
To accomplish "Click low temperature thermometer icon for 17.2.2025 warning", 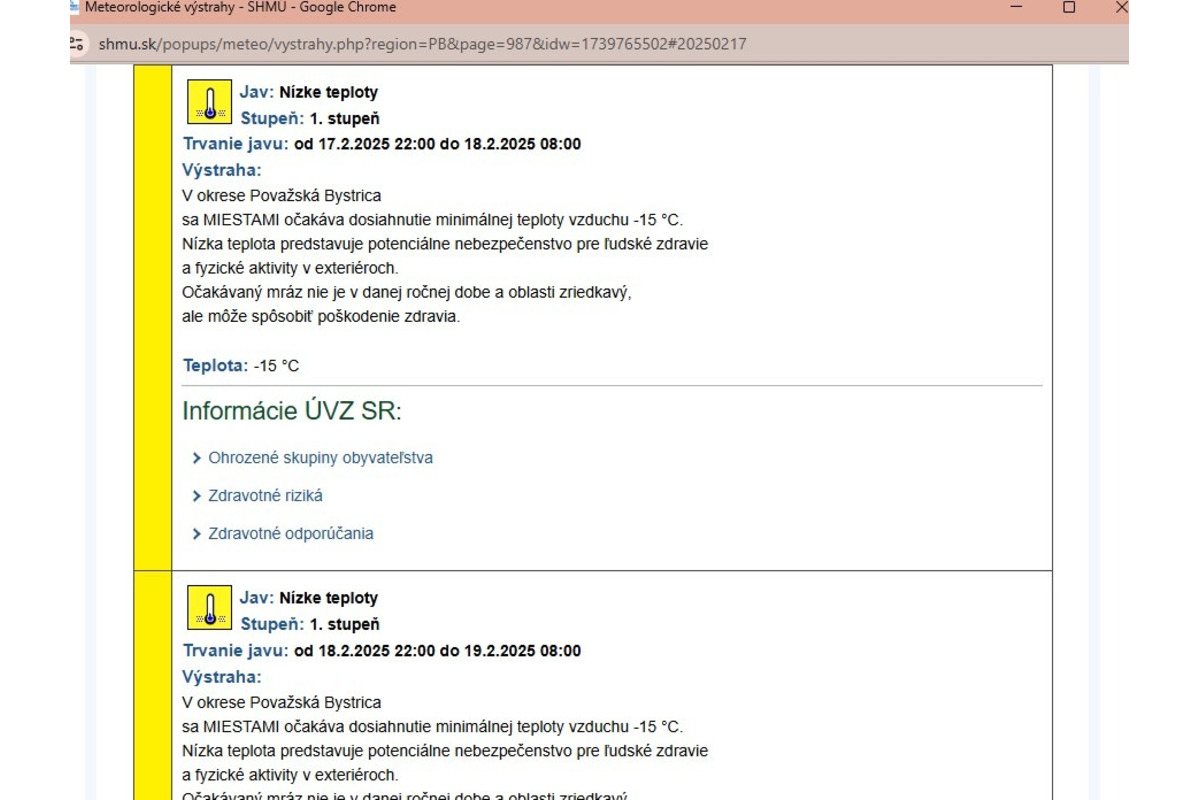I will pos(209,101).
